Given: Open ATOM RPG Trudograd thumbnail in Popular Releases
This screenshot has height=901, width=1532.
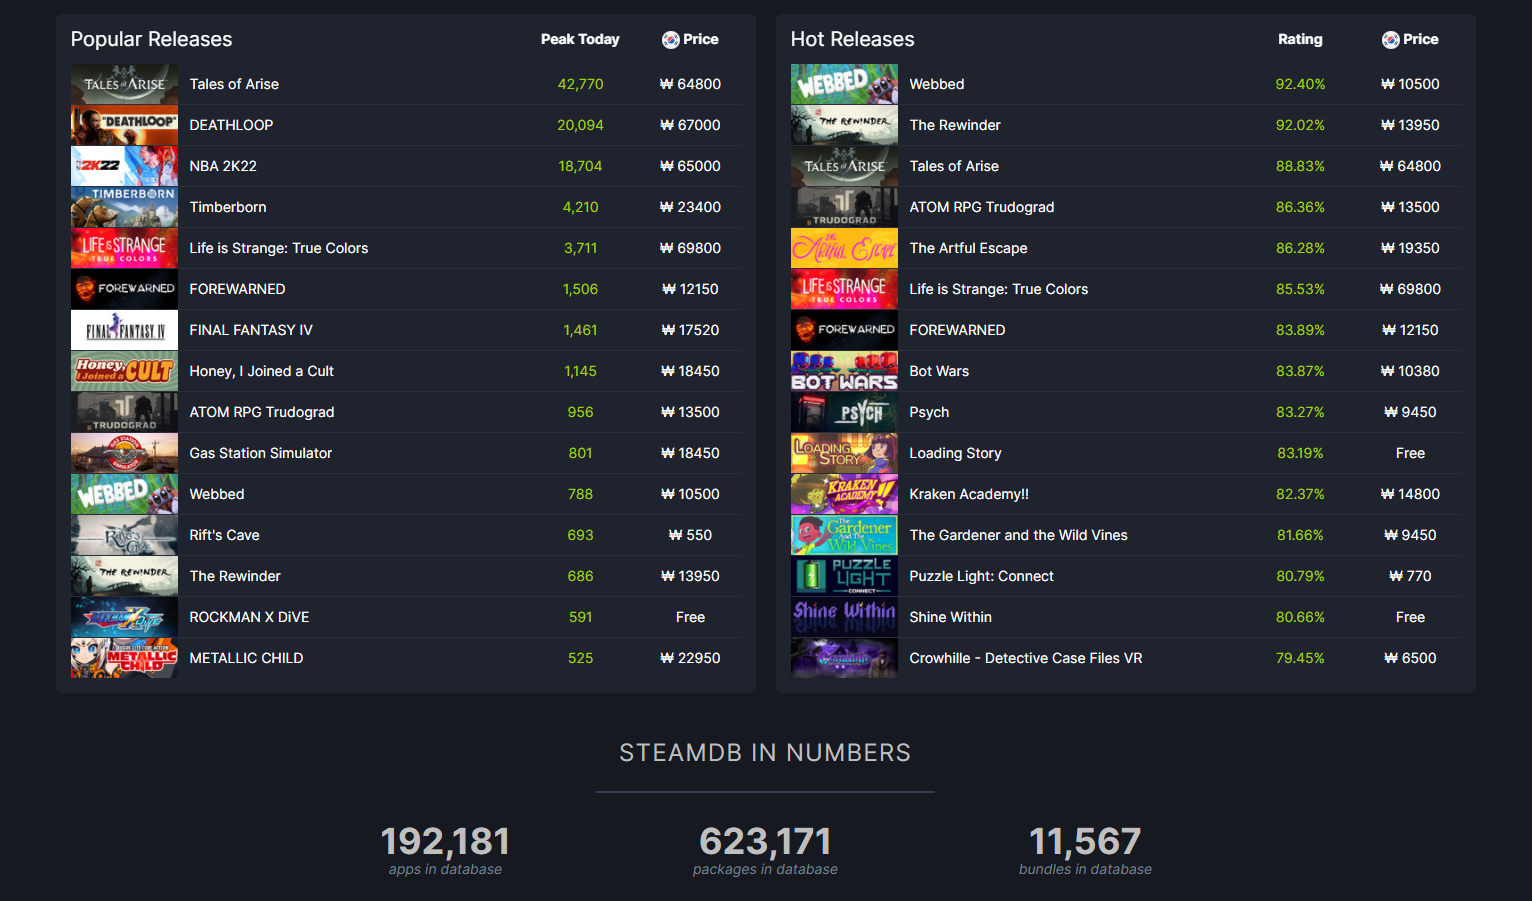Looking at the screenshot, I should tap(124, 412).
